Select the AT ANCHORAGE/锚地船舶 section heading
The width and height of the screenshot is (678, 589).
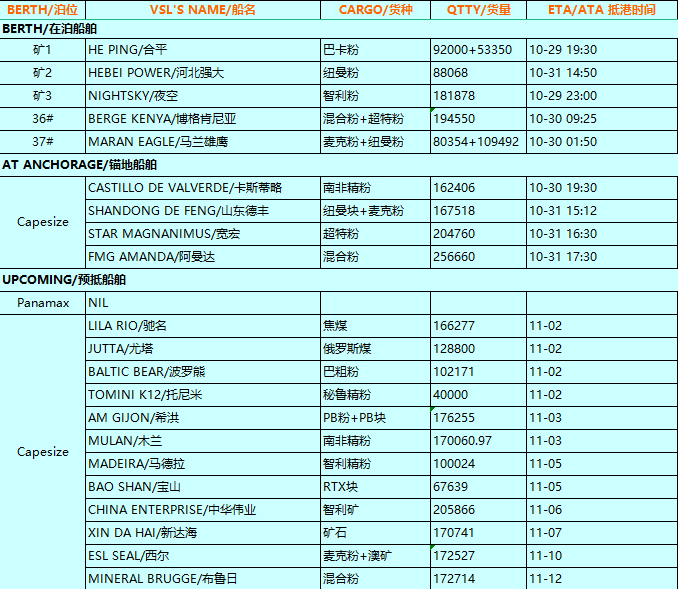pos(79,165)
